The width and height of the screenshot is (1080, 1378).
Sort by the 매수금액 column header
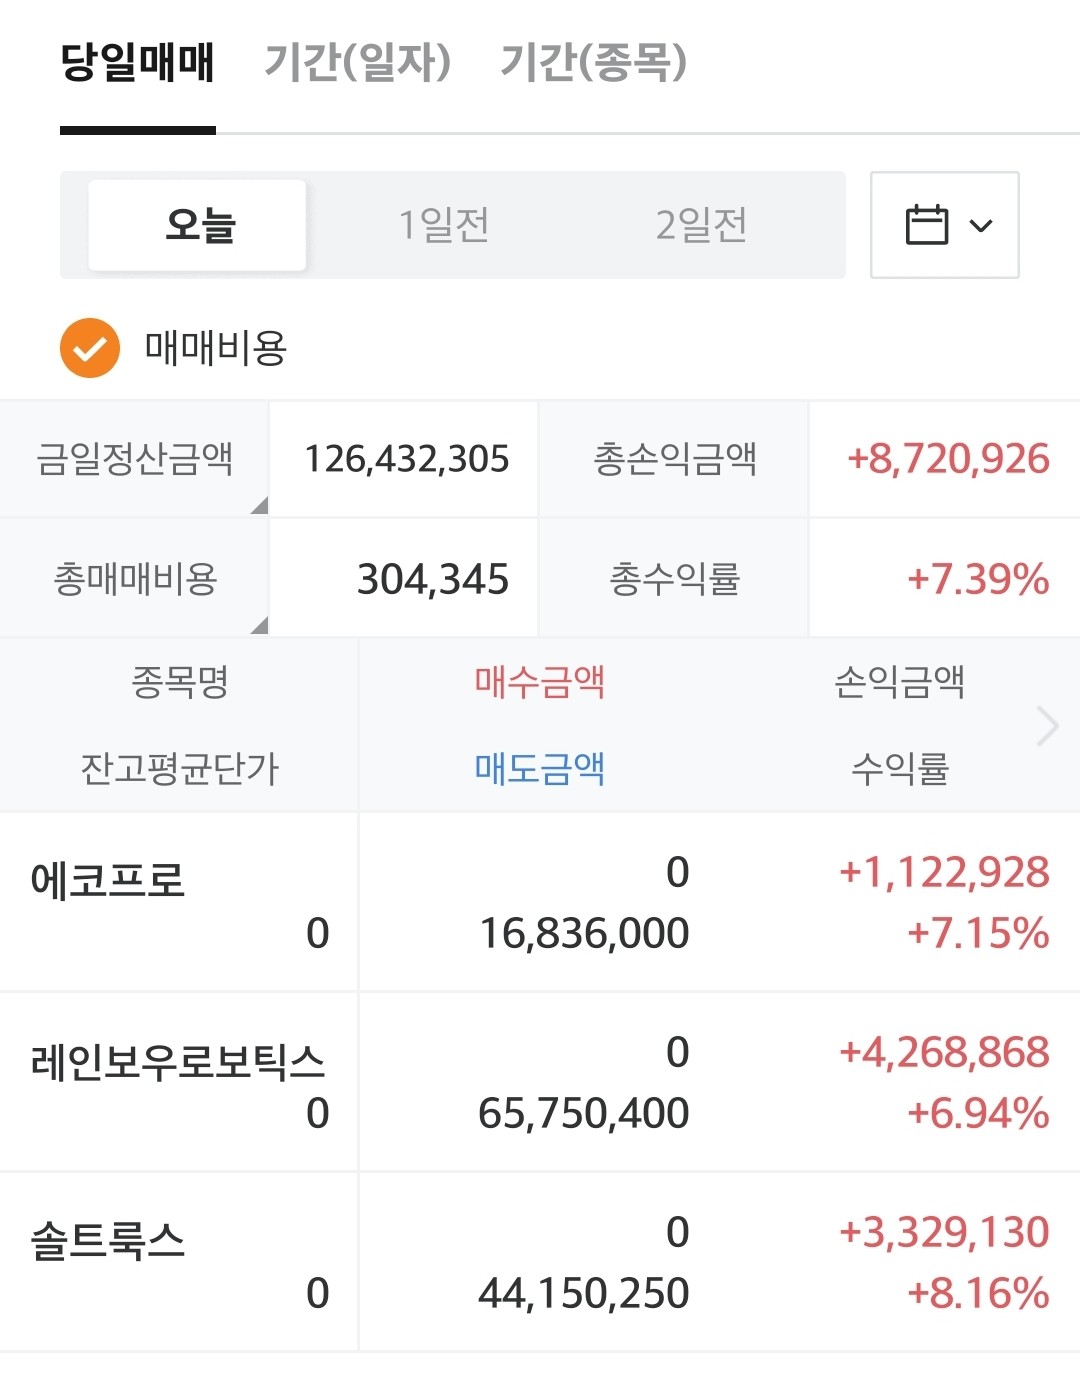(539, 682)
